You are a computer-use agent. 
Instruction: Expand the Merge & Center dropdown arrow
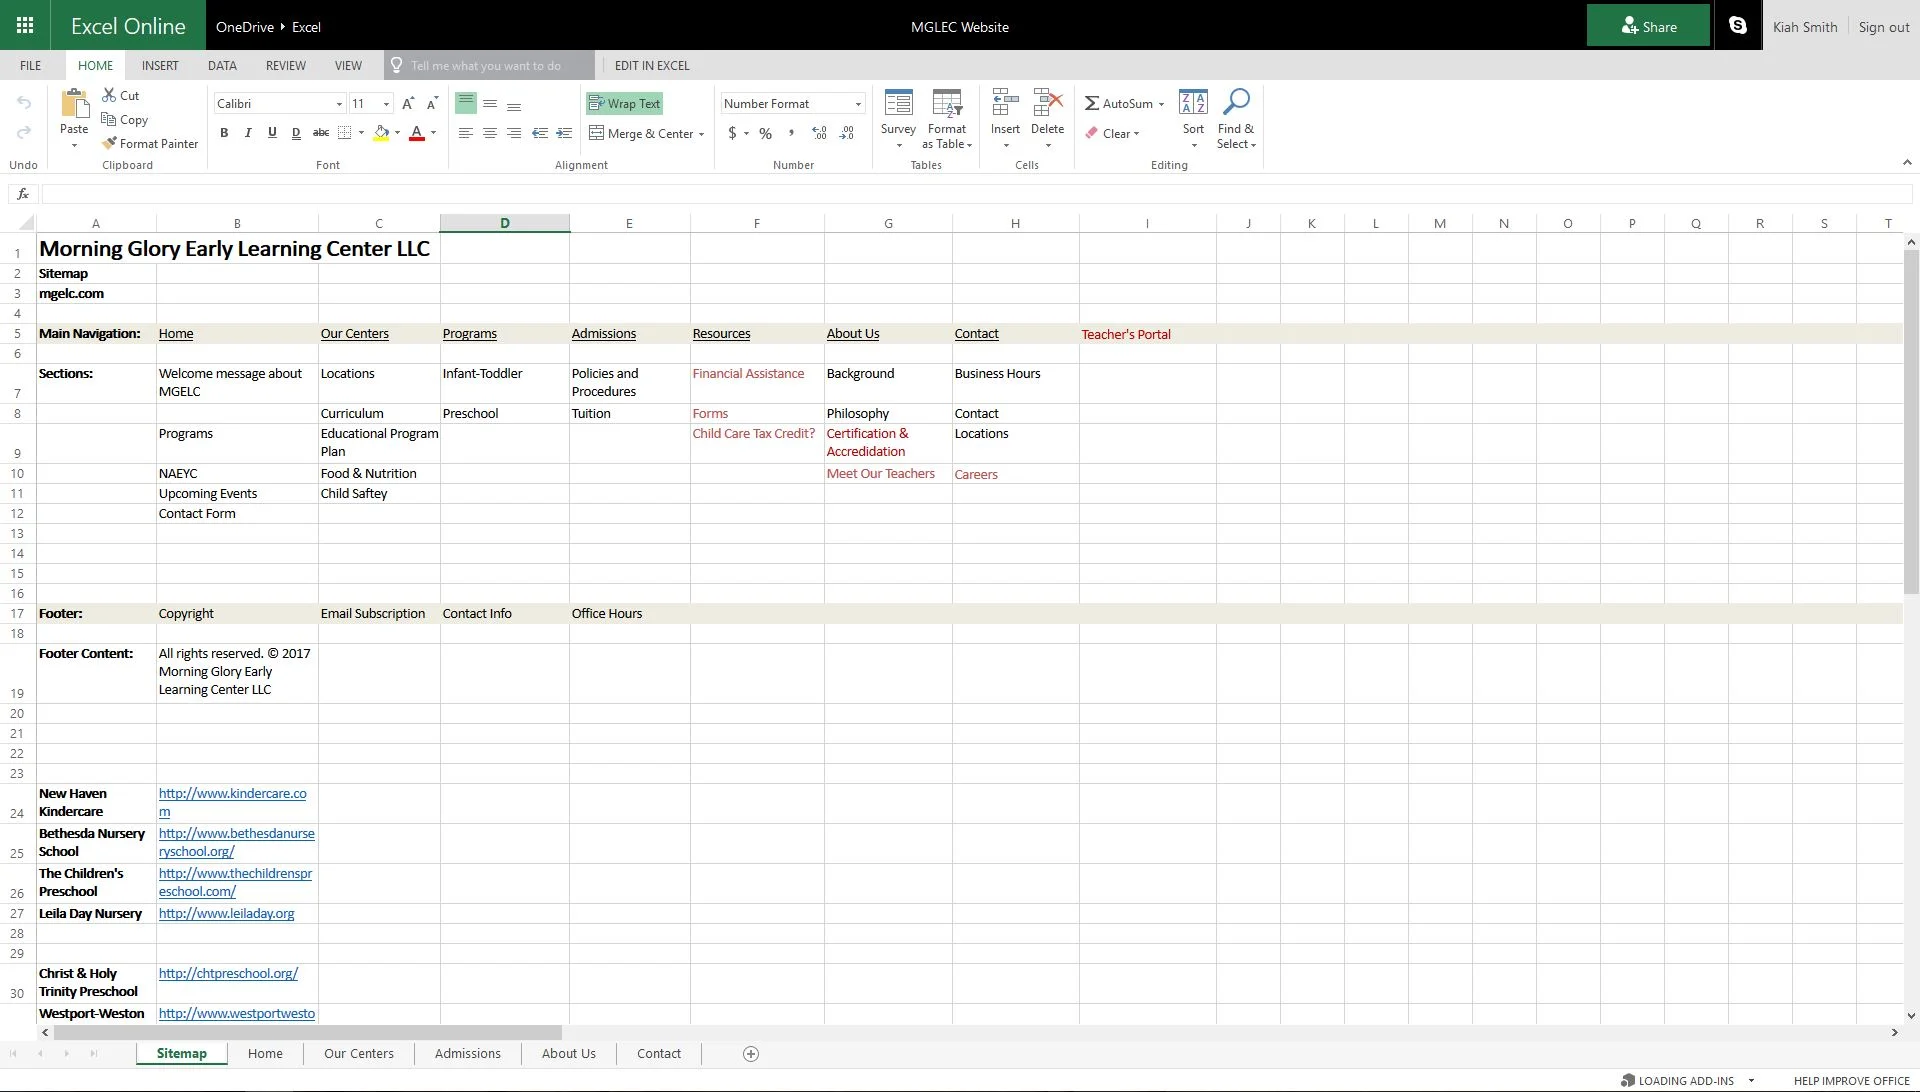click(701, 134)
